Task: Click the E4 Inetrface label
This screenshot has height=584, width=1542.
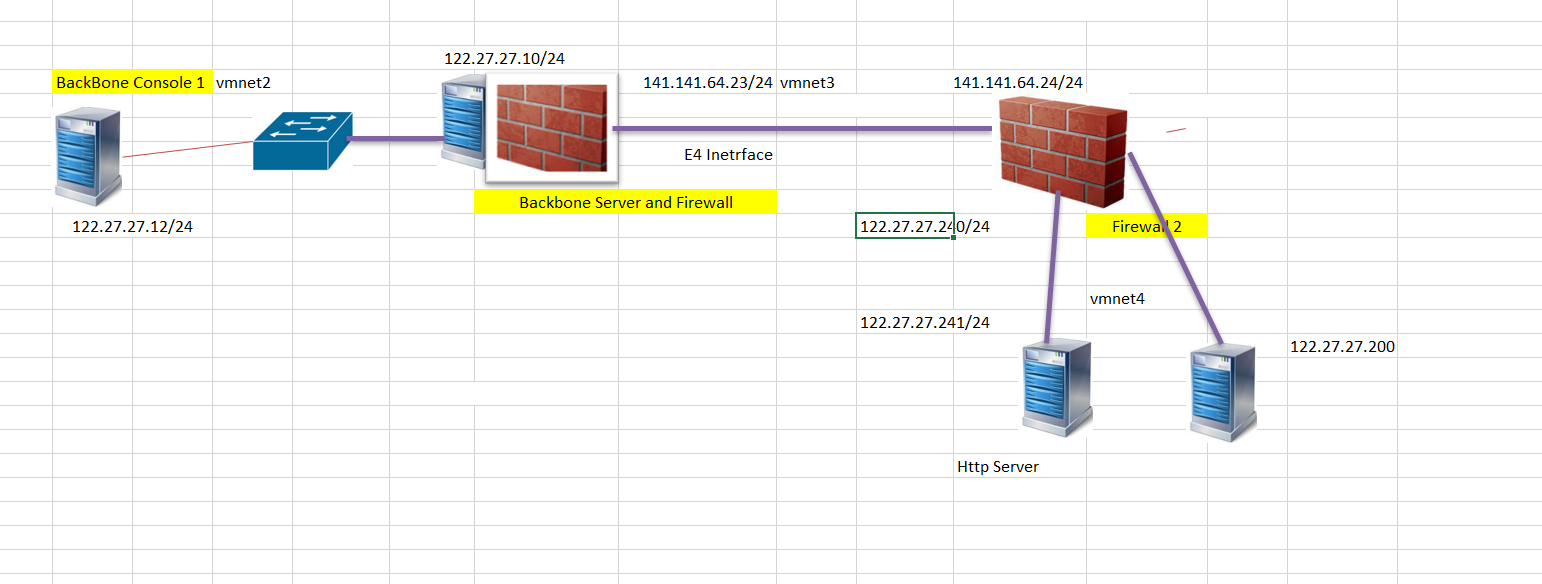Action: tap(728, 155)
